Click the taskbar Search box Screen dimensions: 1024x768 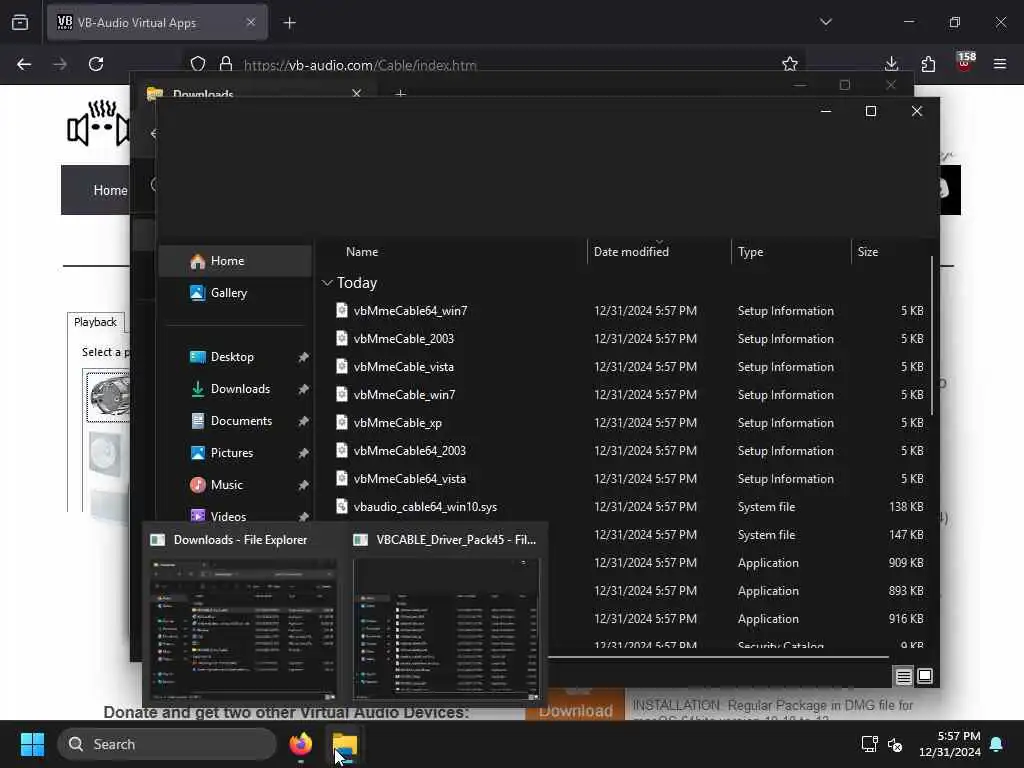pos(167,744)
